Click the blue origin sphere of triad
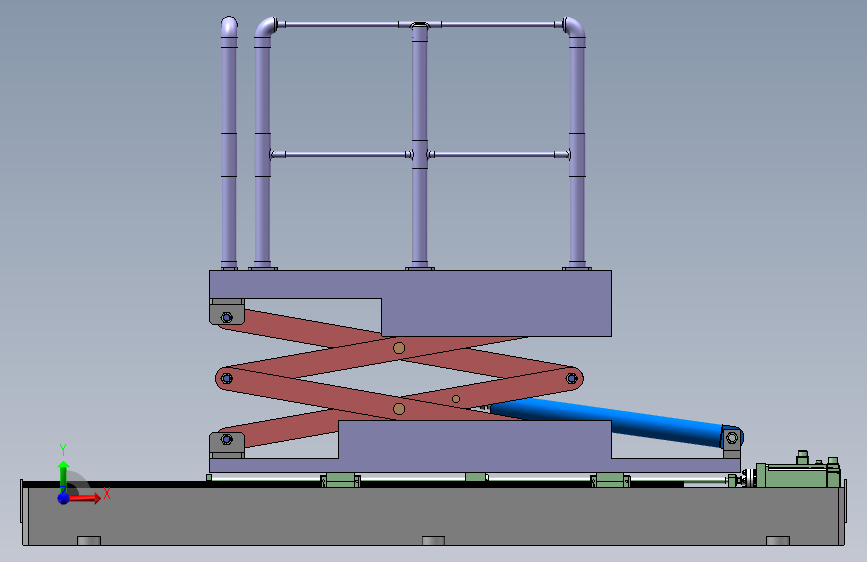This screenshot has height=562, width=867. click(x=64, y=498)
